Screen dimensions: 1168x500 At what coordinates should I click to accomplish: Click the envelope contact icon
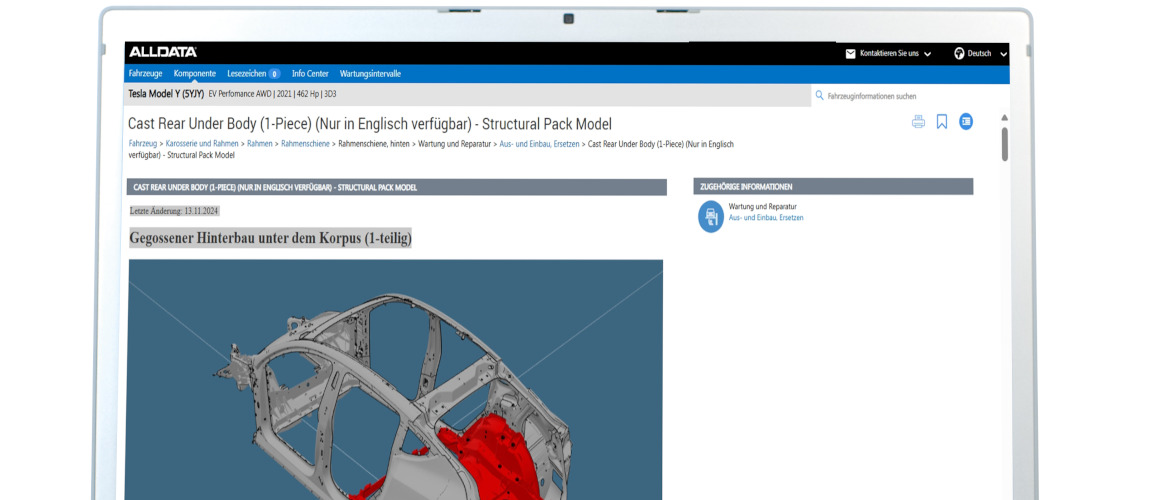point(850,53)
